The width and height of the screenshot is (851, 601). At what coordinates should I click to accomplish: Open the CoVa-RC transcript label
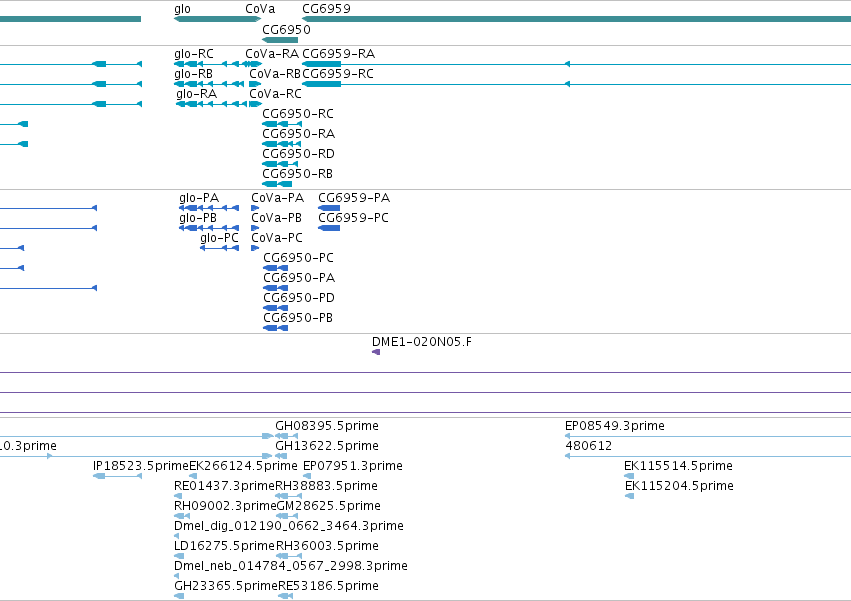pos(275,94)
